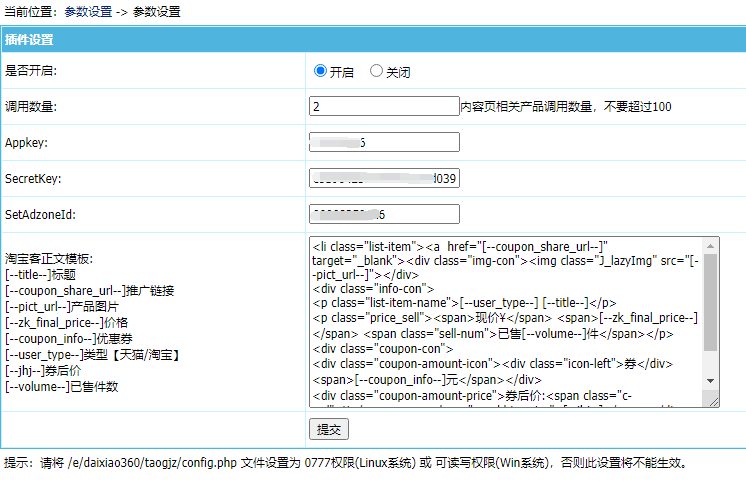Click the 淘宝客正文模板 label
Screen dimensions: 746x487
click(x=49, y=258)
